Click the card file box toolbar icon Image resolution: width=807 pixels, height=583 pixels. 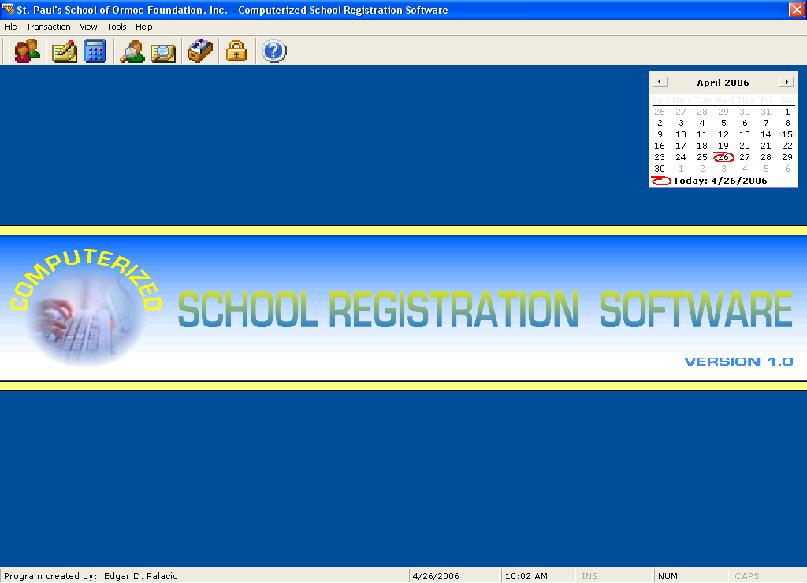(x=200, y=51)
